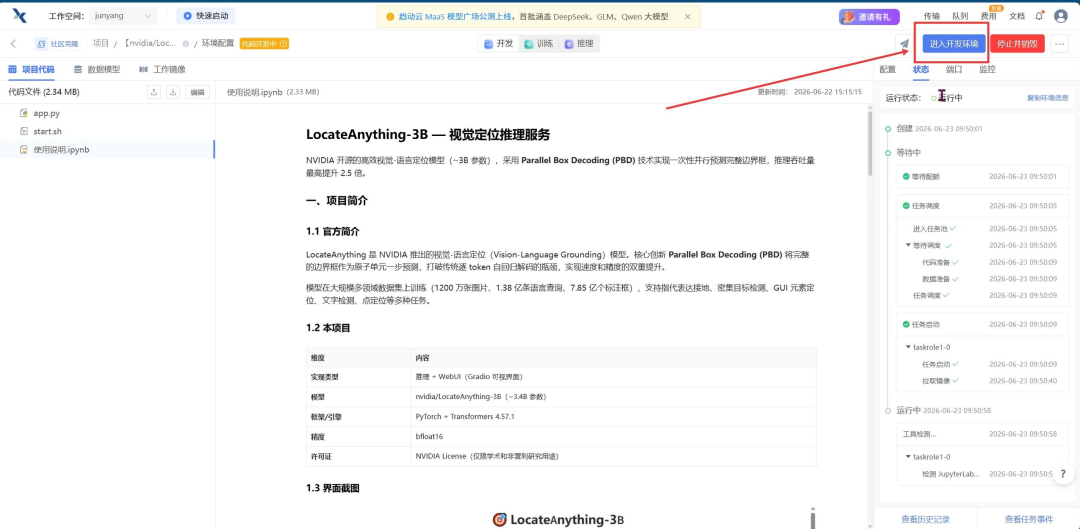
Task: Click the 查看历史记录 button
Action: click(x=925, y=519)
